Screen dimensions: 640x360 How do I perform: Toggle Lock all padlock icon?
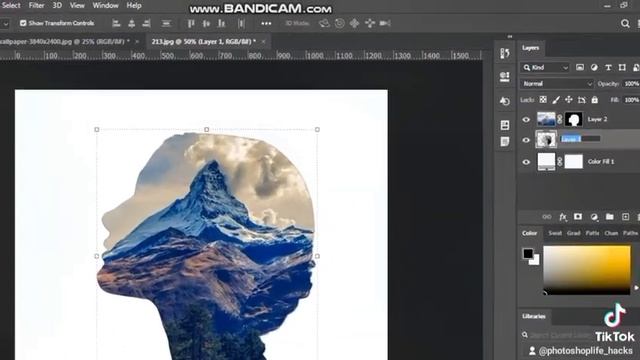tap(595, 100)
